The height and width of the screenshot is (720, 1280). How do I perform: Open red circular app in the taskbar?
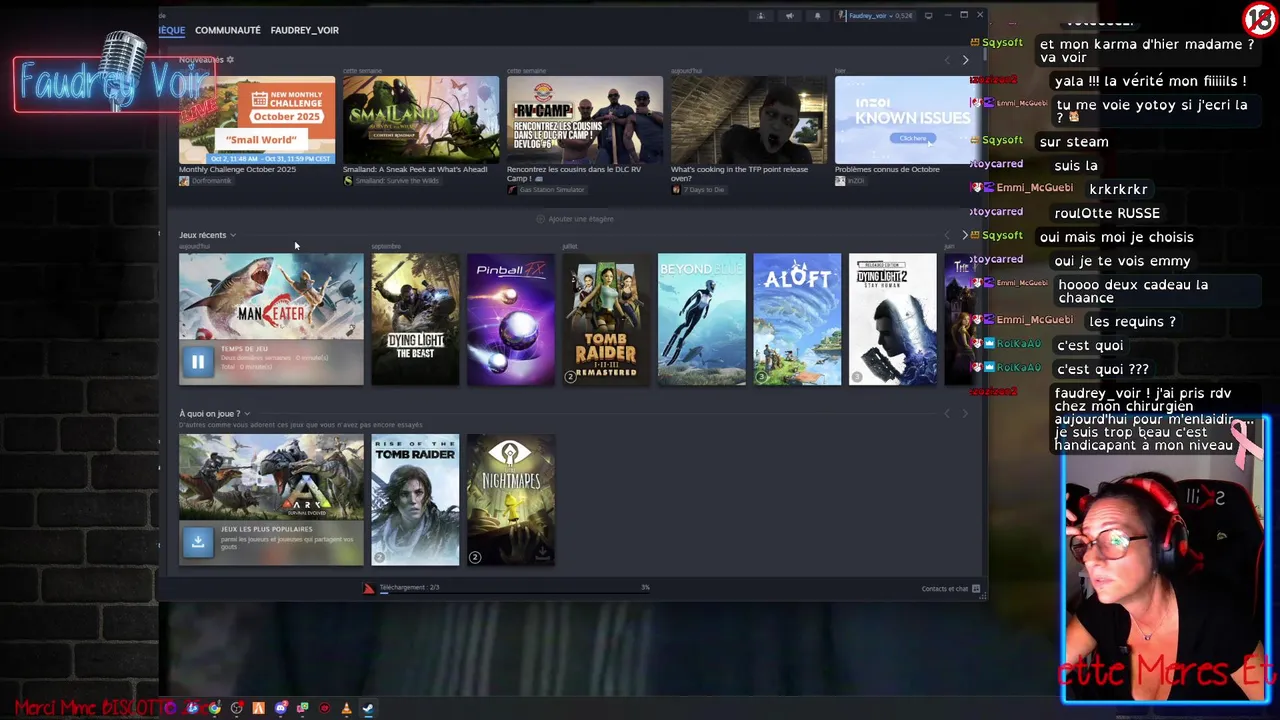[x=324, y=708]
